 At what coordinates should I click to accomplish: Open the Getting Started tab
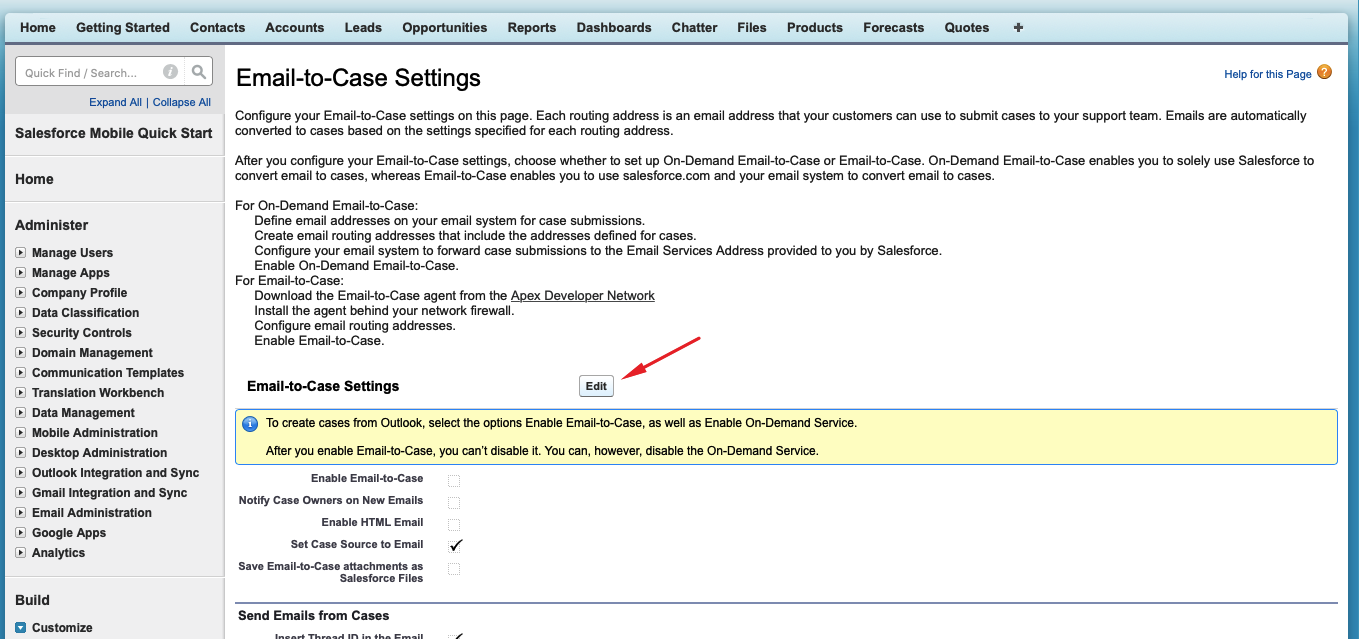123,27
